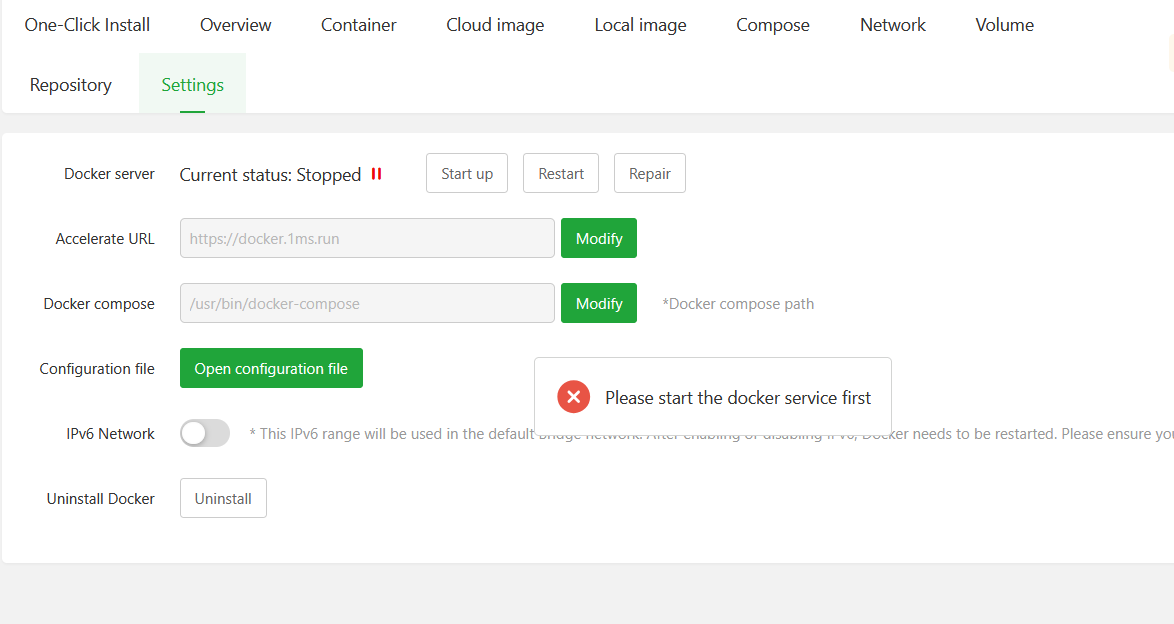The height and width of the screenshot is (624, 1174).
Task: Open the Docker configuration file
Action: [x=271, y=368]
